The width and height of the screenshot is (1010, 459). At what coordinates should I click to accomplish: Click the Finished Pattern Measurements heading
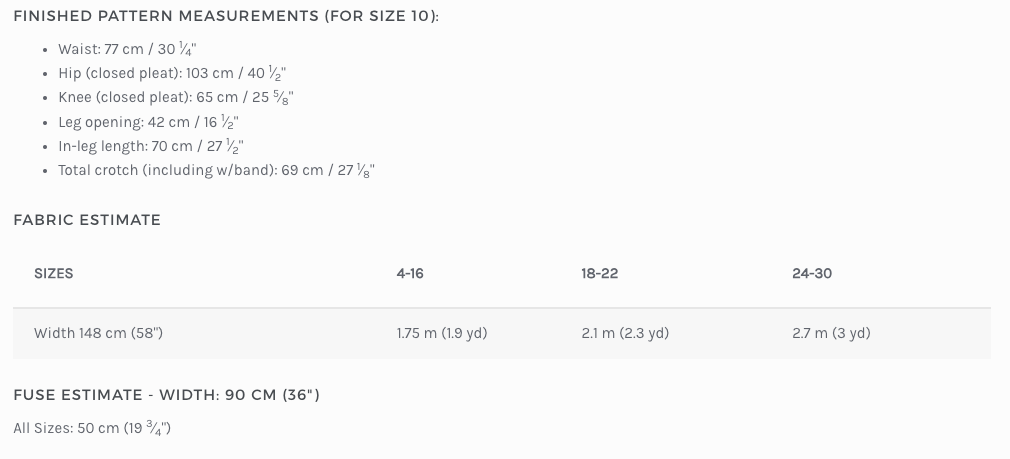tap(226, 16)
